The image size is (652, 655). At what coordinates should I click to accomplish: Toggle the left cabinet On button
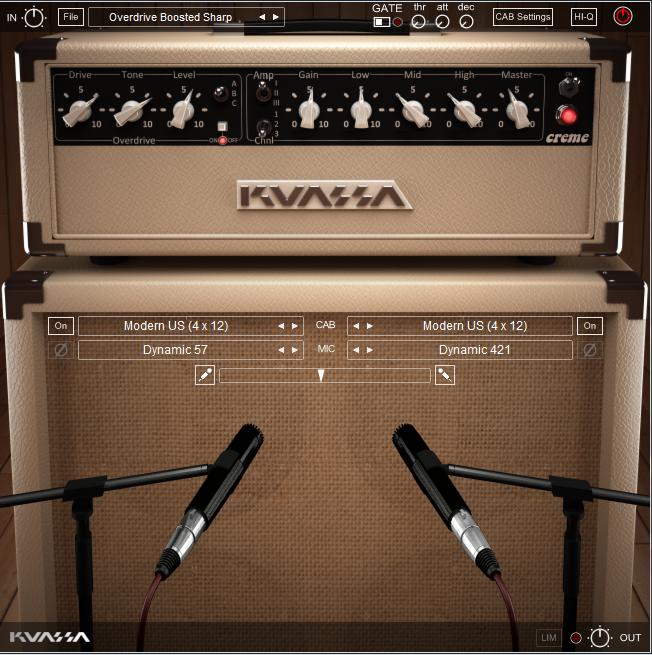point(61,326)
